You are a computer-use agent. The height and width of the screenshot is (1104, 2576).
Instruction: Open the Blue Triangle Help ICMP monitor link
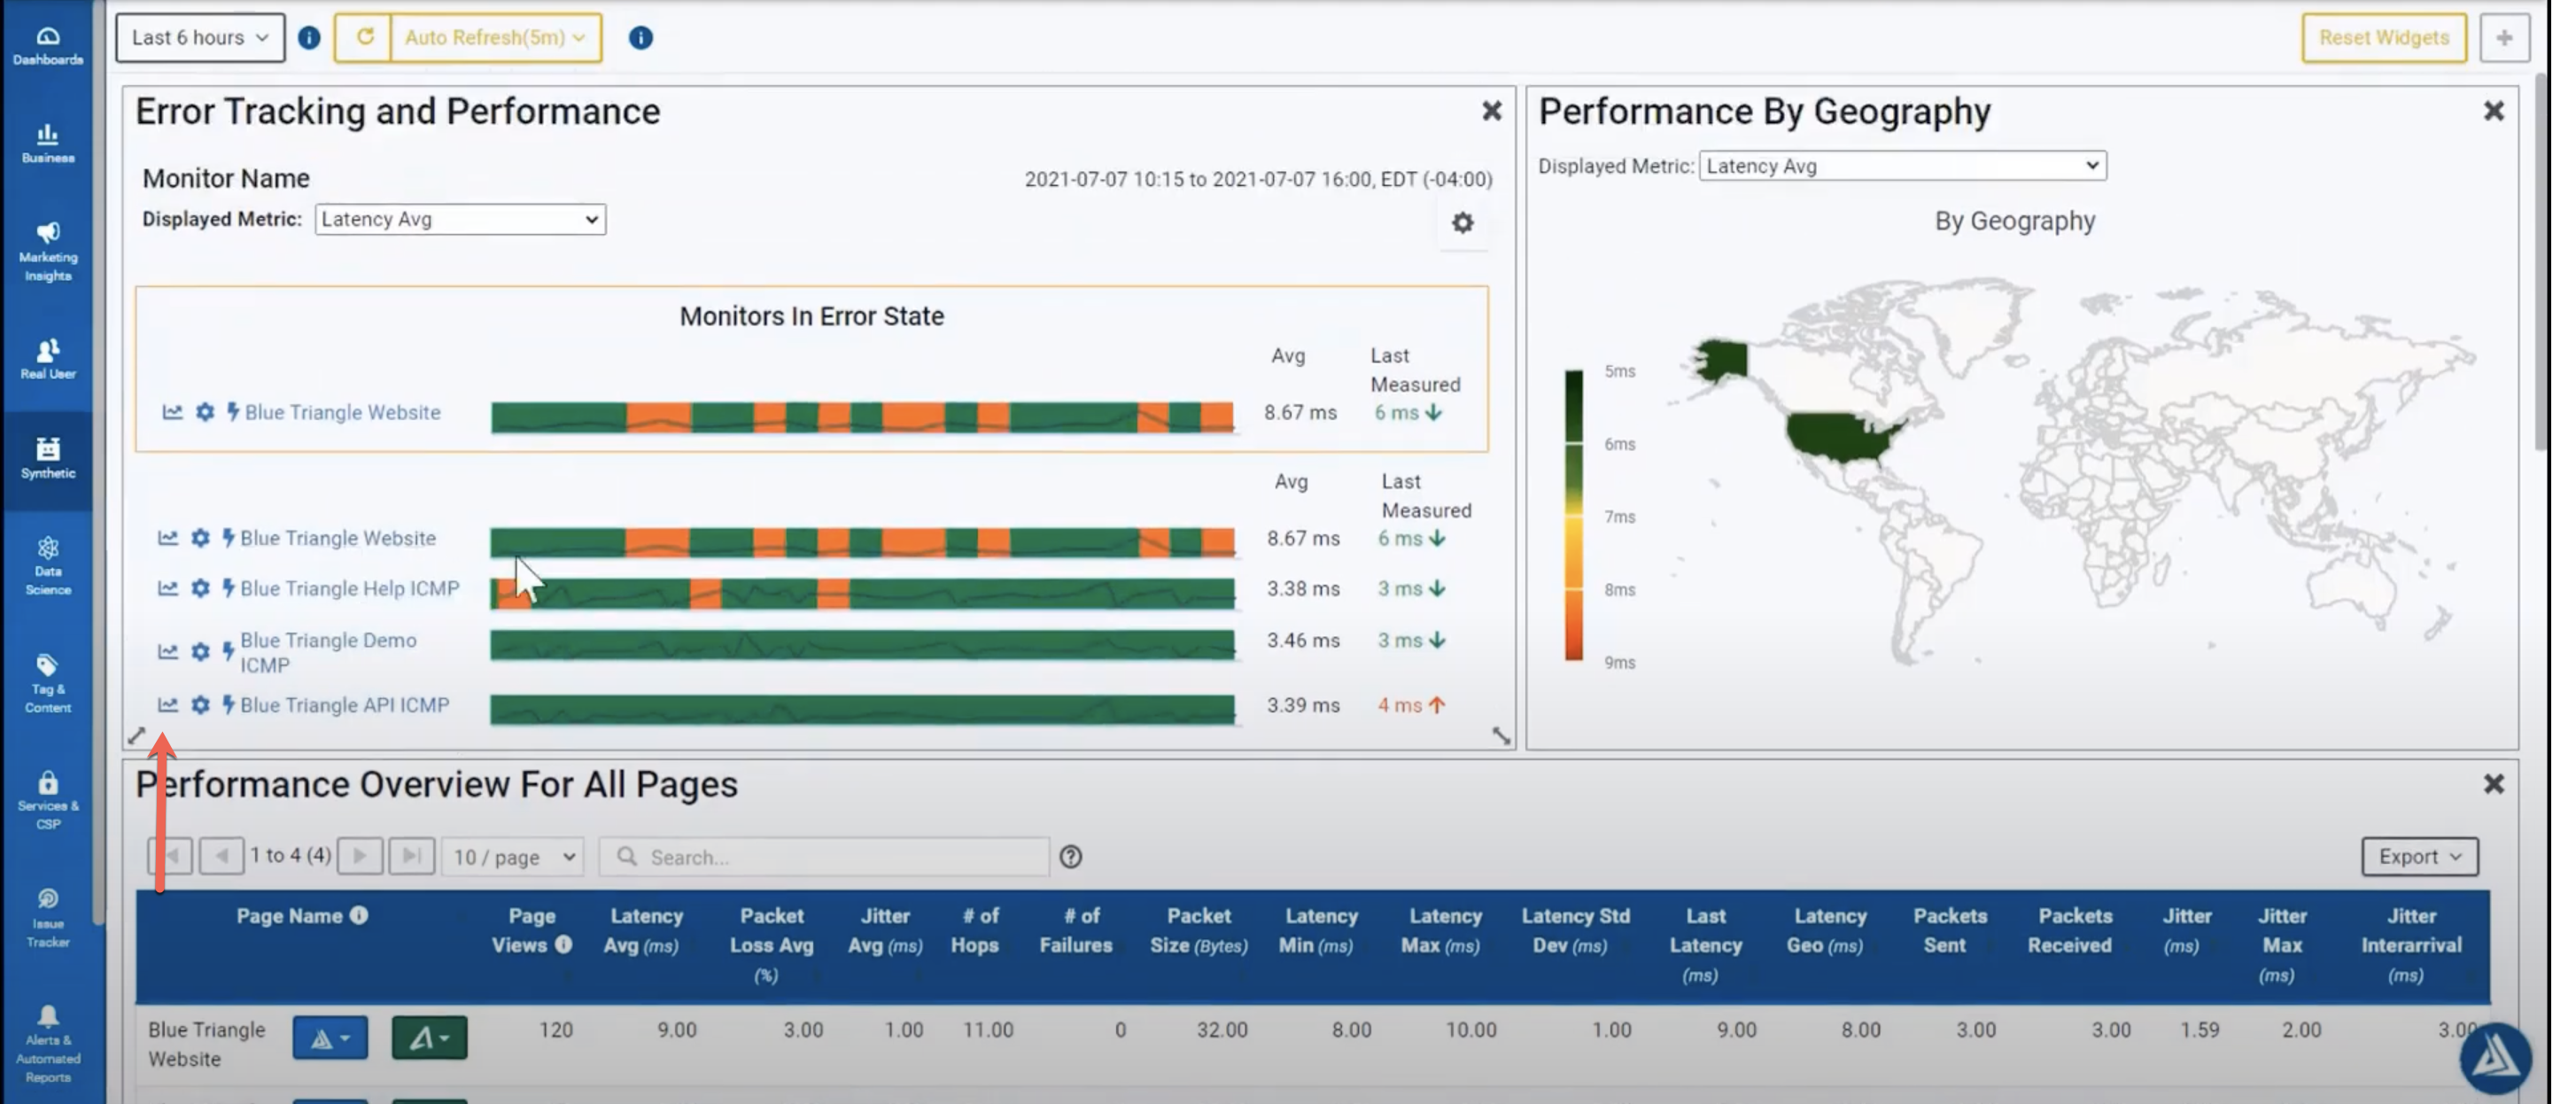349,588
